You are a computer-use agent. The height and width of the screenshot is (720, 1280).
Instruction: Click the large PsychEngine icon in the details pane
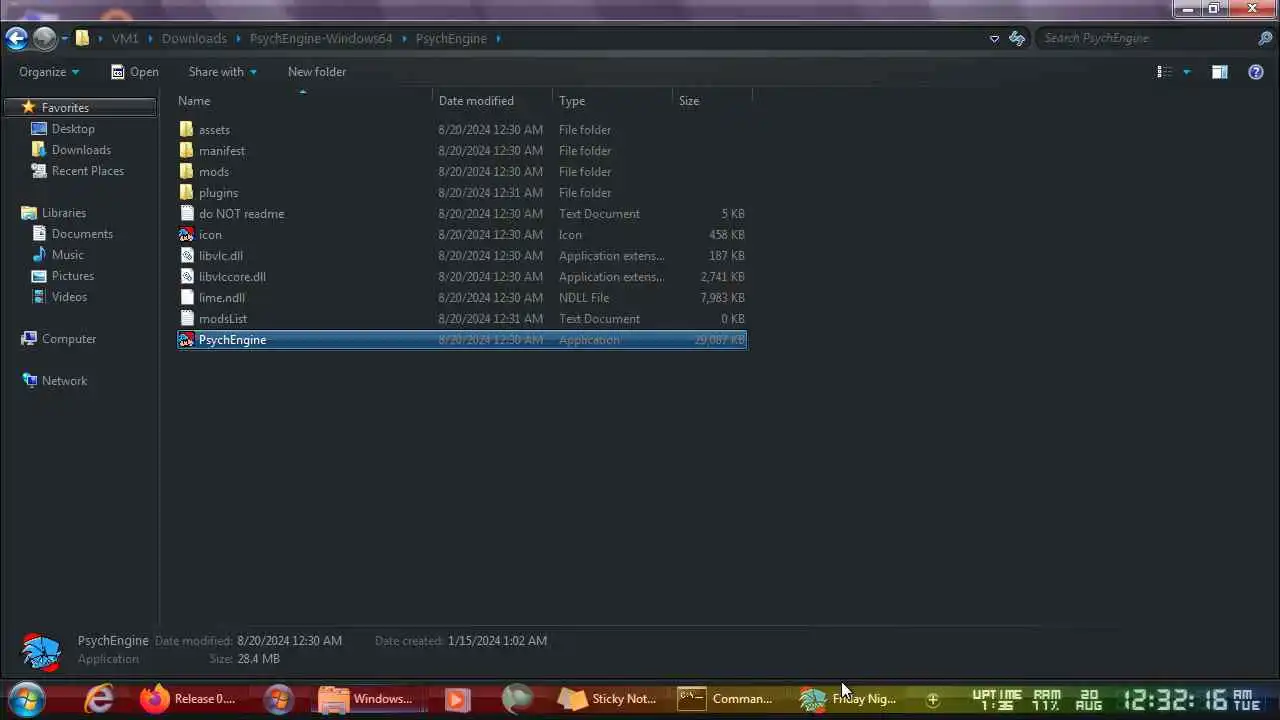pos(42,652)
